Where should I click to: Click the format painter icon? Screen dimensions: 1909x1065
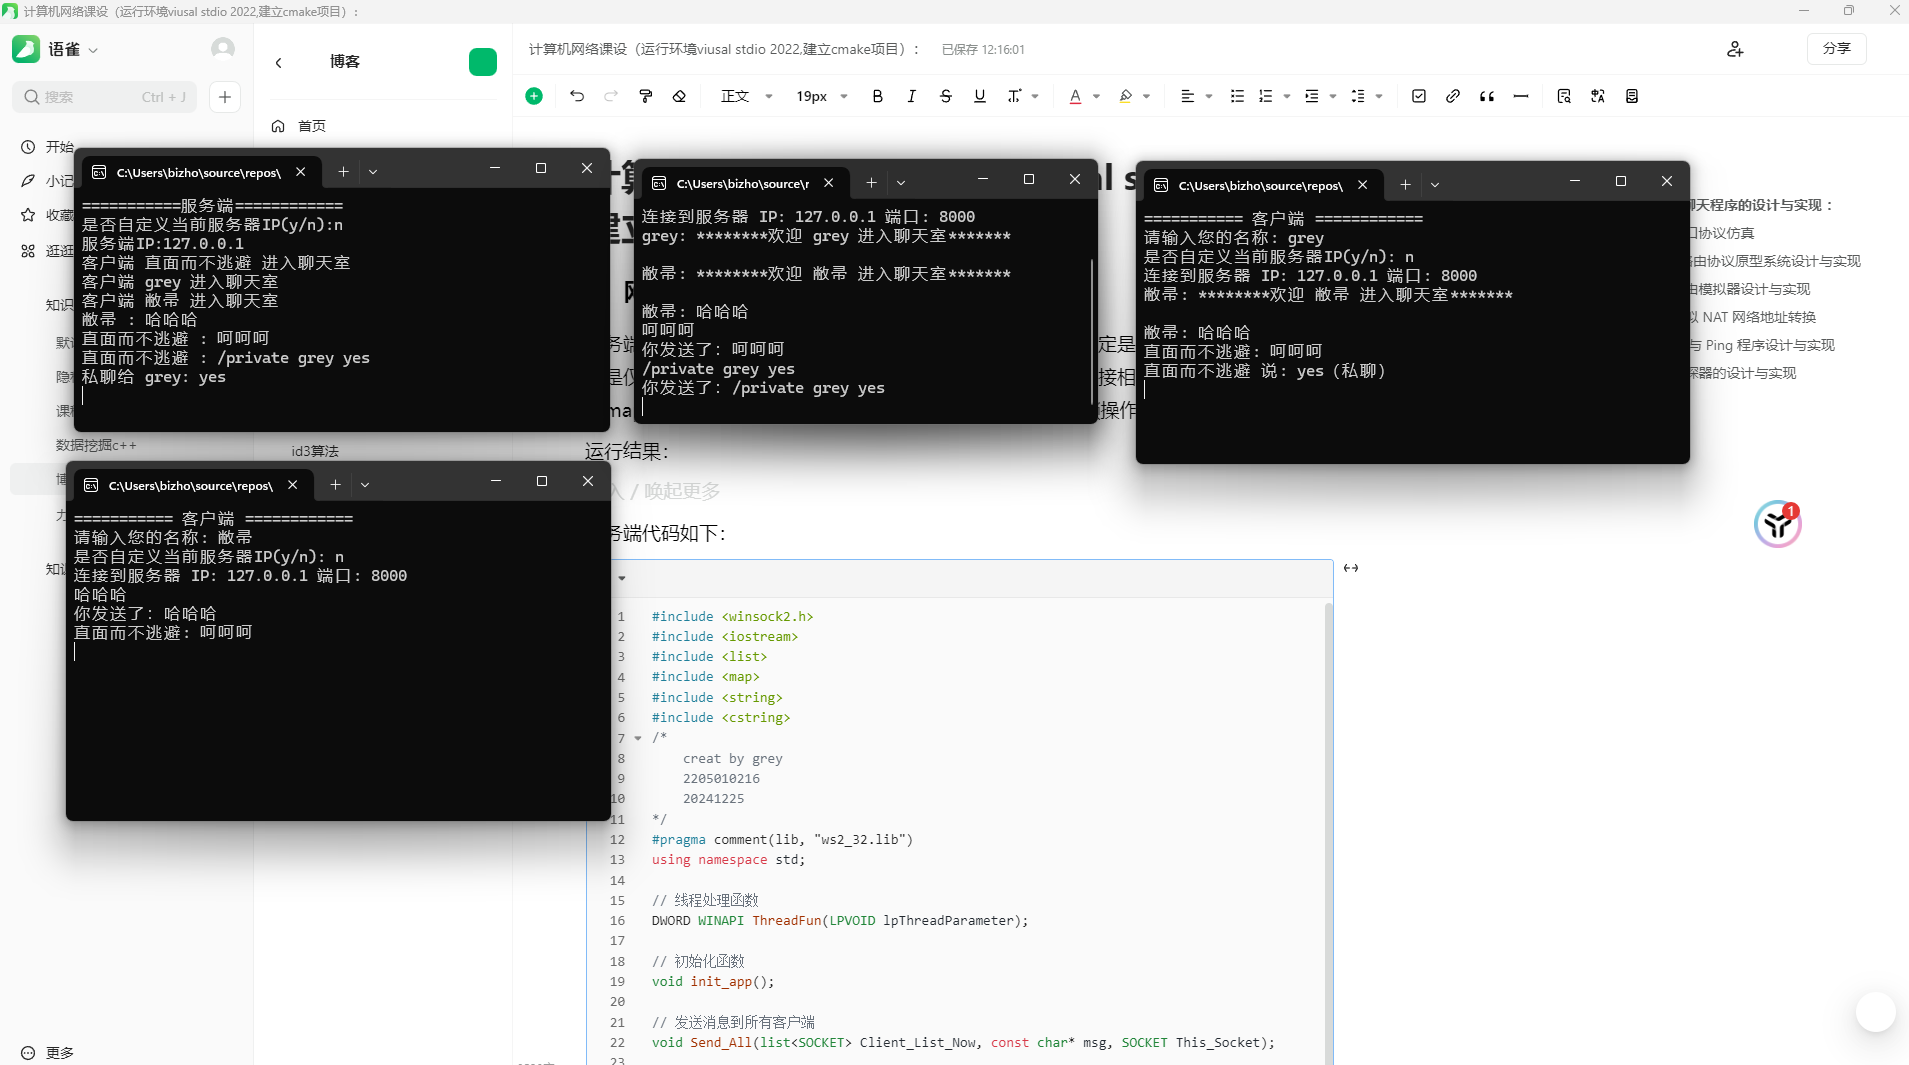click(645, 96)
